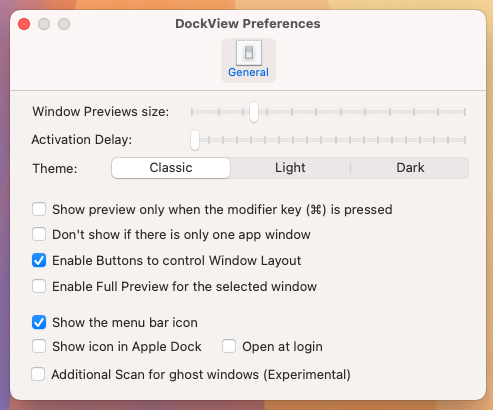The image size is (493, 410).
Task: Click the Activation Delay slider knob
Action: [x=195, y=140]
